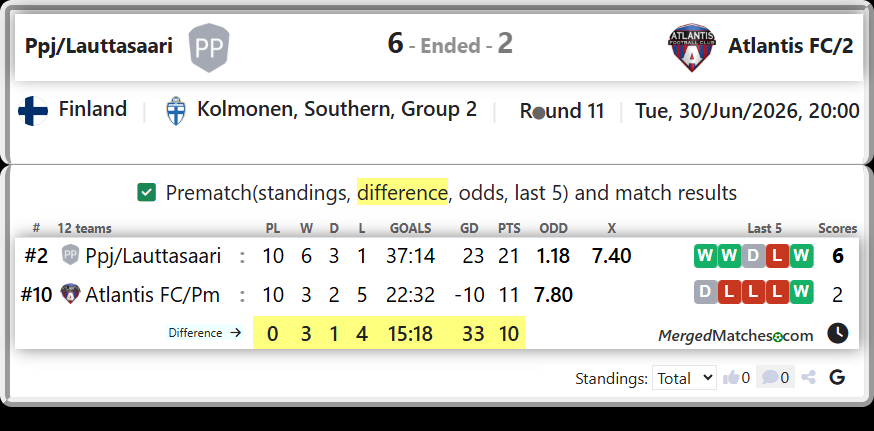Open the Standings Total dropdown

684,378
